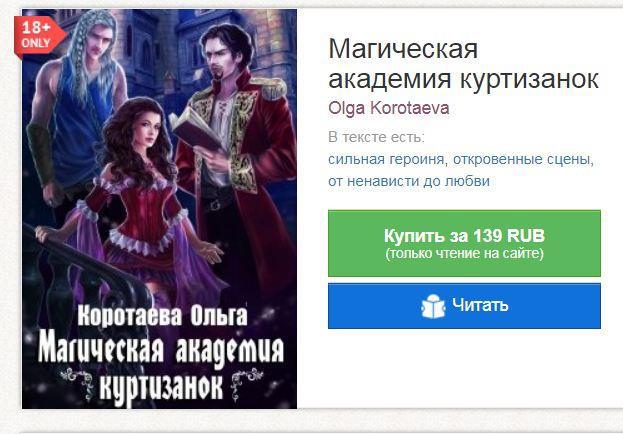This screenshot has width=623, height=434.
Task: Select the tag от ненависти до любви
Action: pos(409,181)
